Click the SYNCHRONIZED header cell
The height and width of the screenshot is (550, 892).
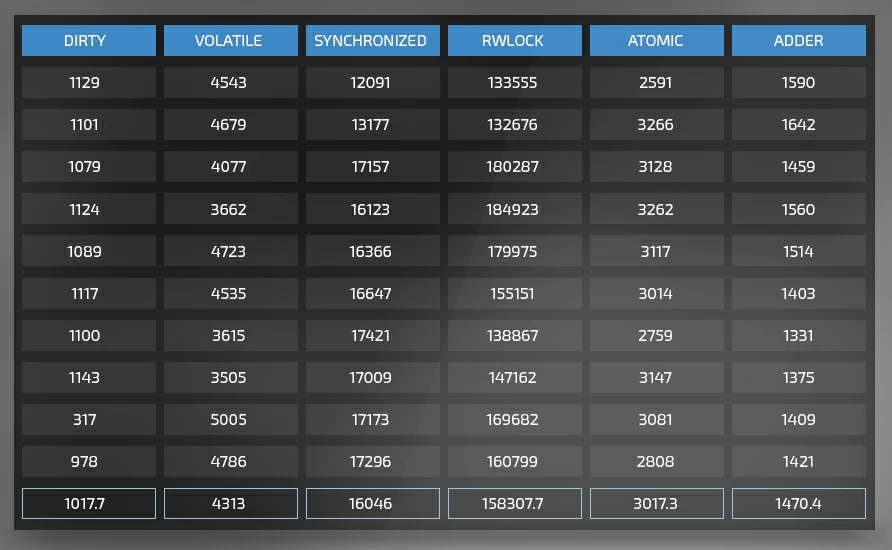373,40
